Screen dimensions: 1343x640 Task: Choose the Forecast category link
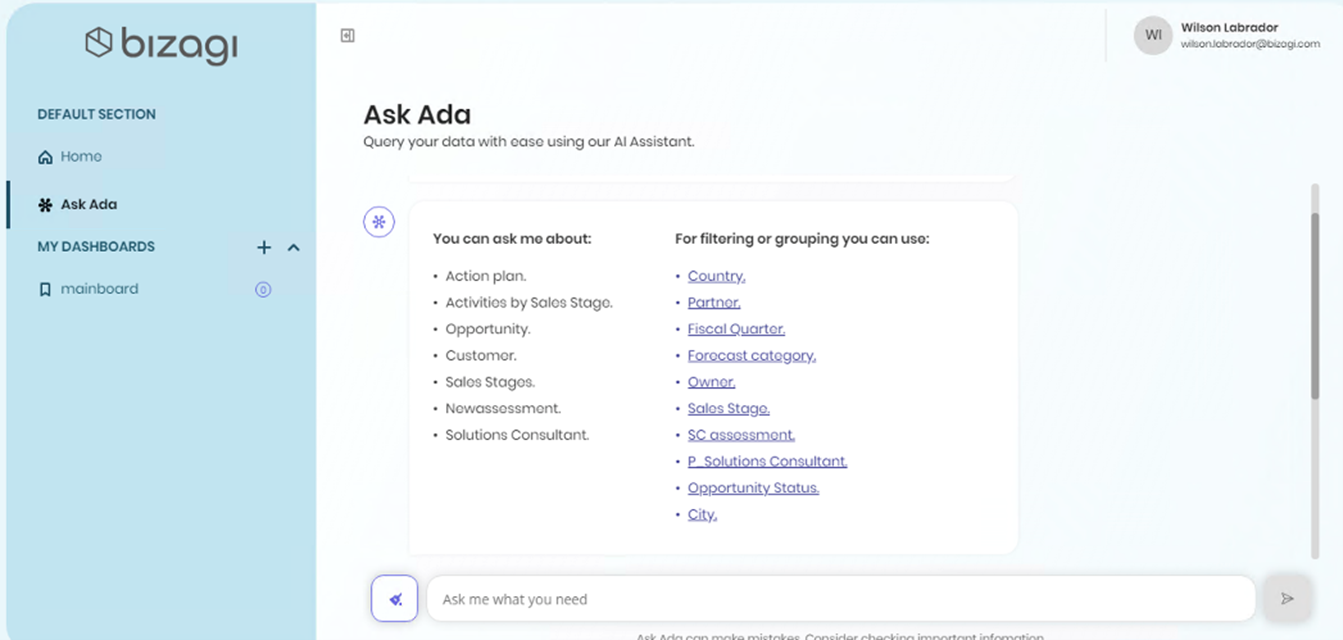752,355
